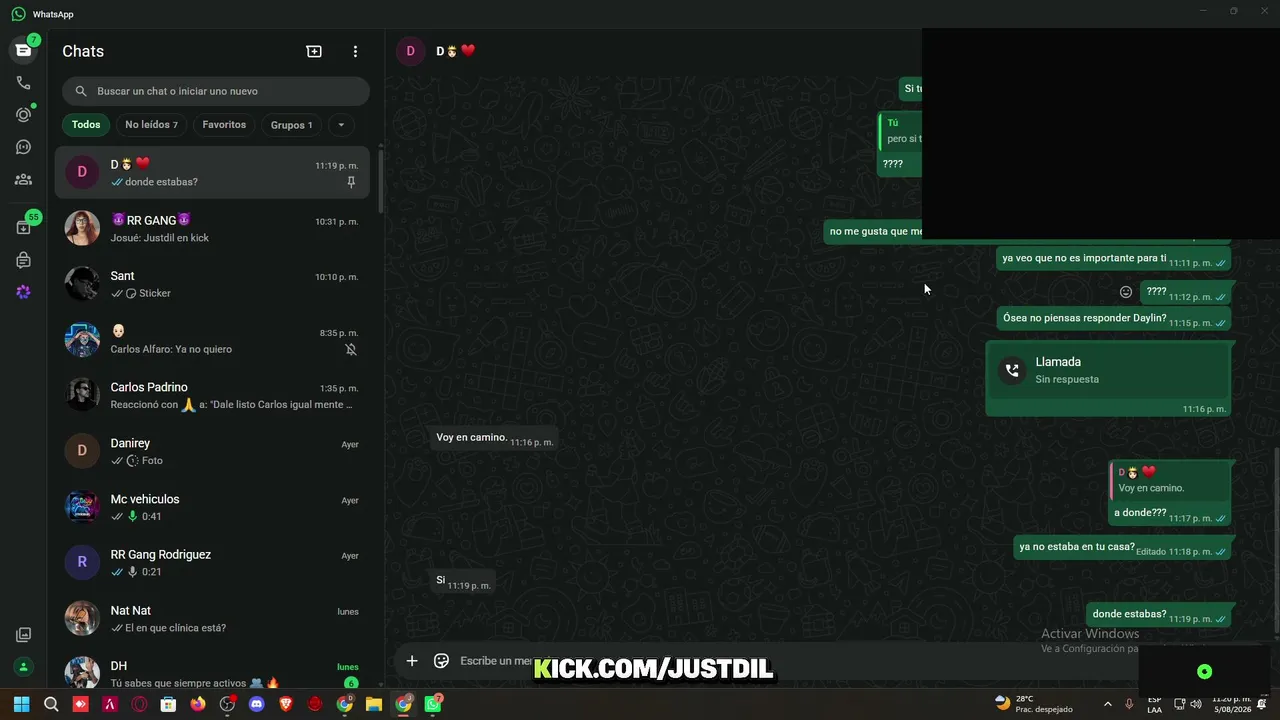Open the RR GANG group chat
The image size is (1280, 720).
[212, 228]
